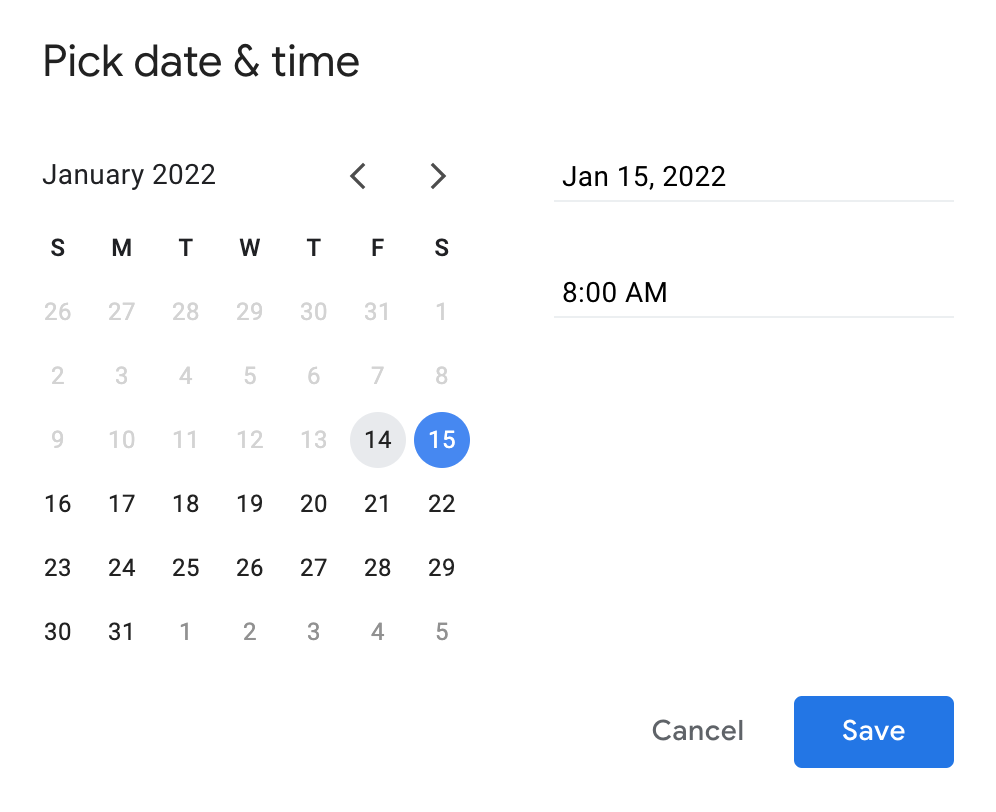Screen dimensions: 996x812
Task: Pick January 29 in the calendar
Action: (442, 568)
